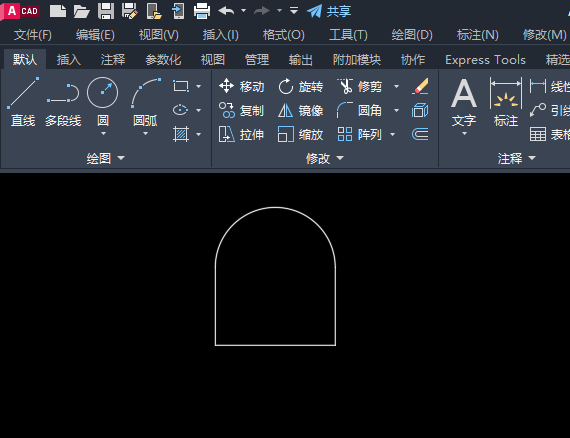
Task: Open the 格式(O) menu
Action: click(284, 35)
